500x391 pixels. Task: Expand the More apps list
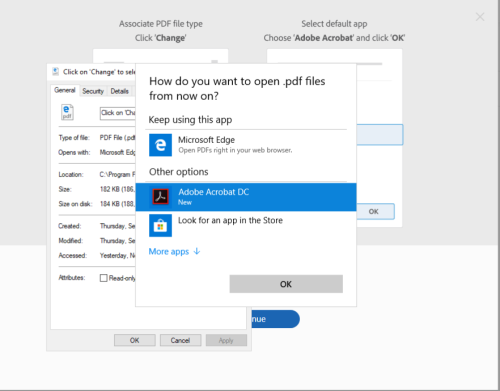point(174,251)
